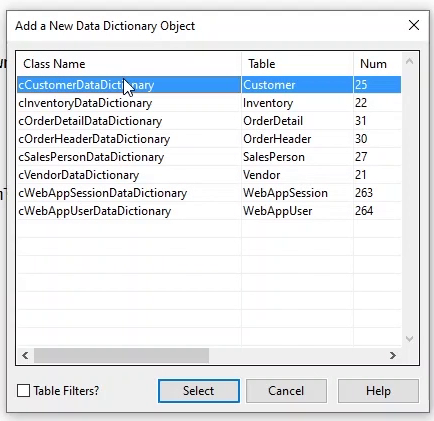Click the horizontal scrollbar left arrow
The image size is (434, 421).
(x=25, y=356)
